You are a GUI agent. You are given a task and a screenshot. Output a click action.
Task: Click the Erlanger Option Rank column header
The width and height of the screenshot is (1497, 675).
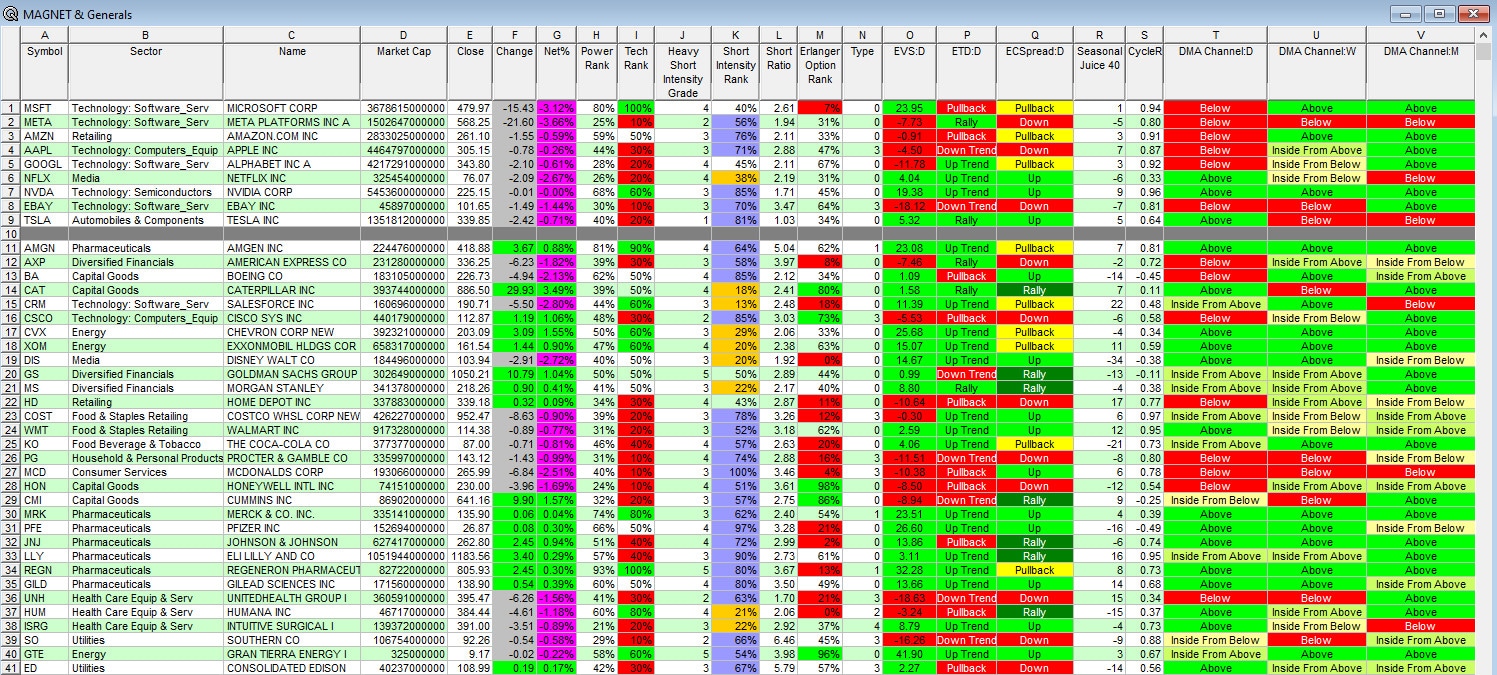point(820,71)
